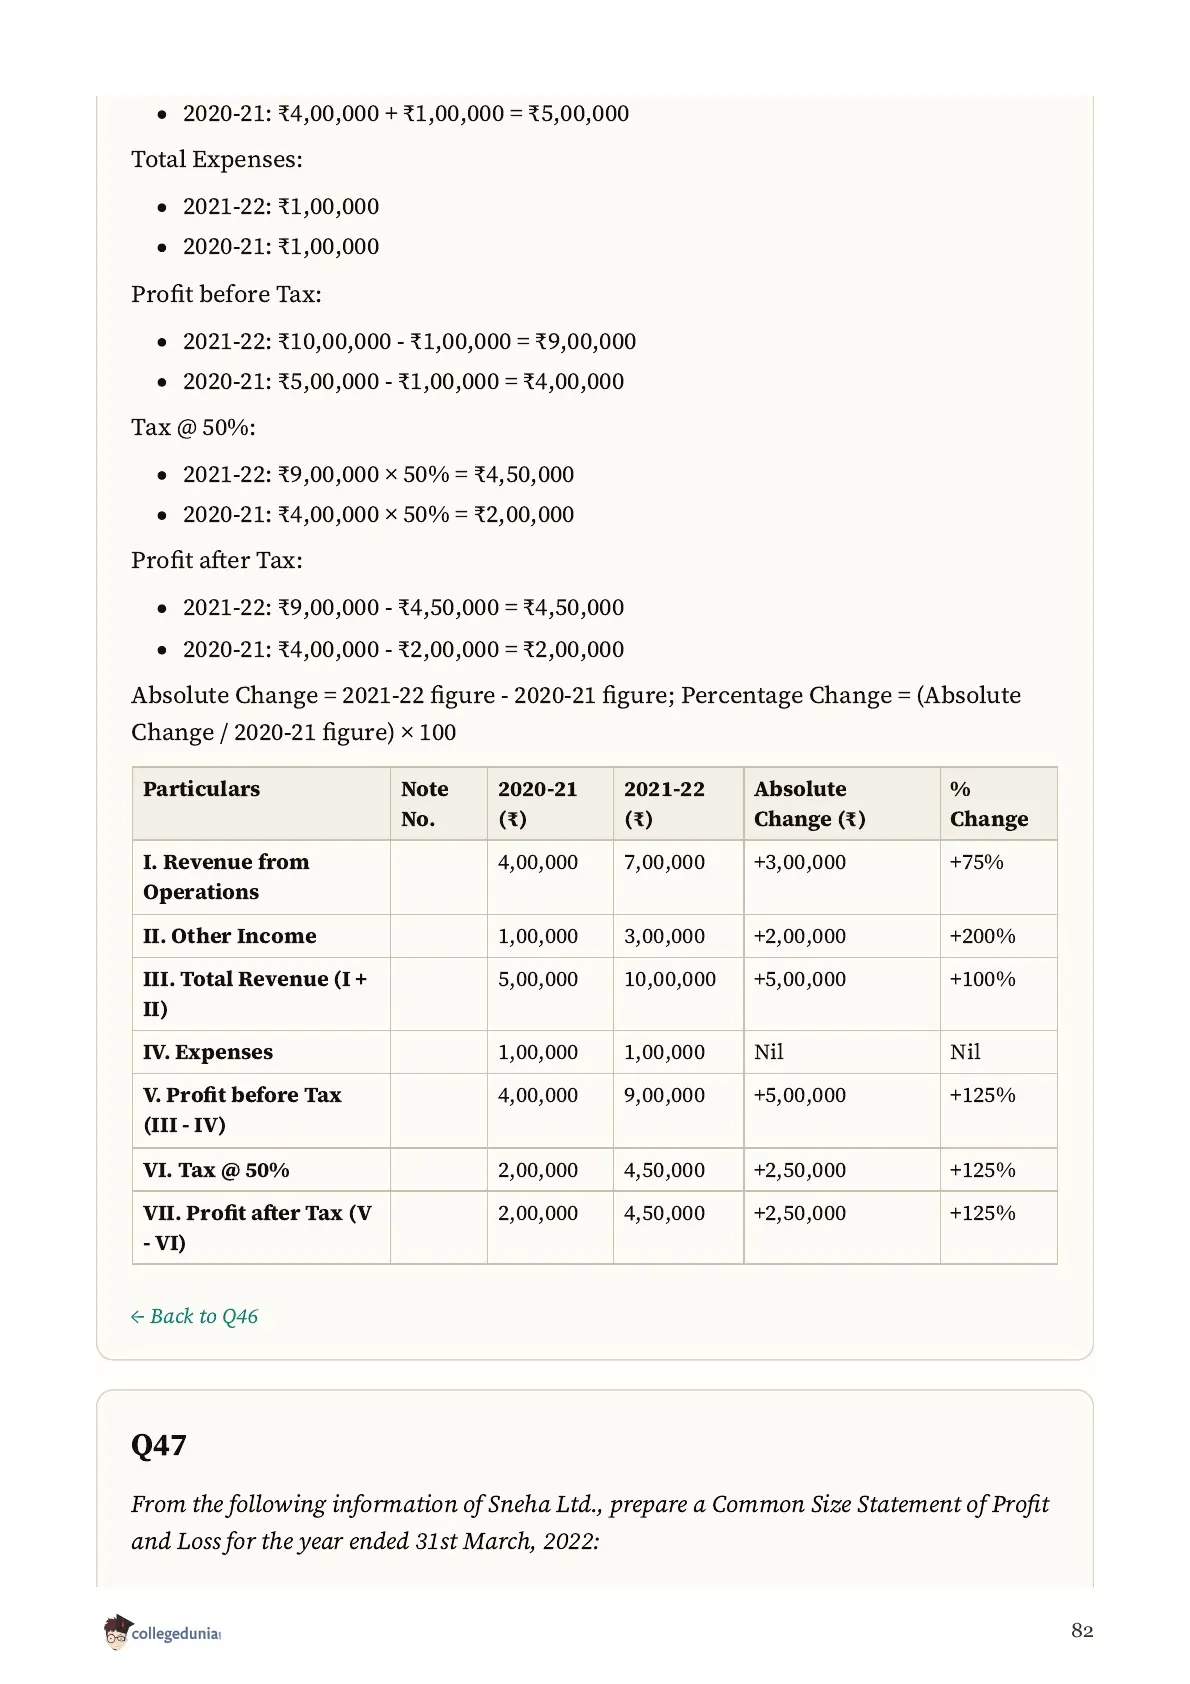Screen dimensions: 1190x1684
Task: Click the VI. Tax @ 50% row
Action: pyautogui.click(x=594, y=1170)
